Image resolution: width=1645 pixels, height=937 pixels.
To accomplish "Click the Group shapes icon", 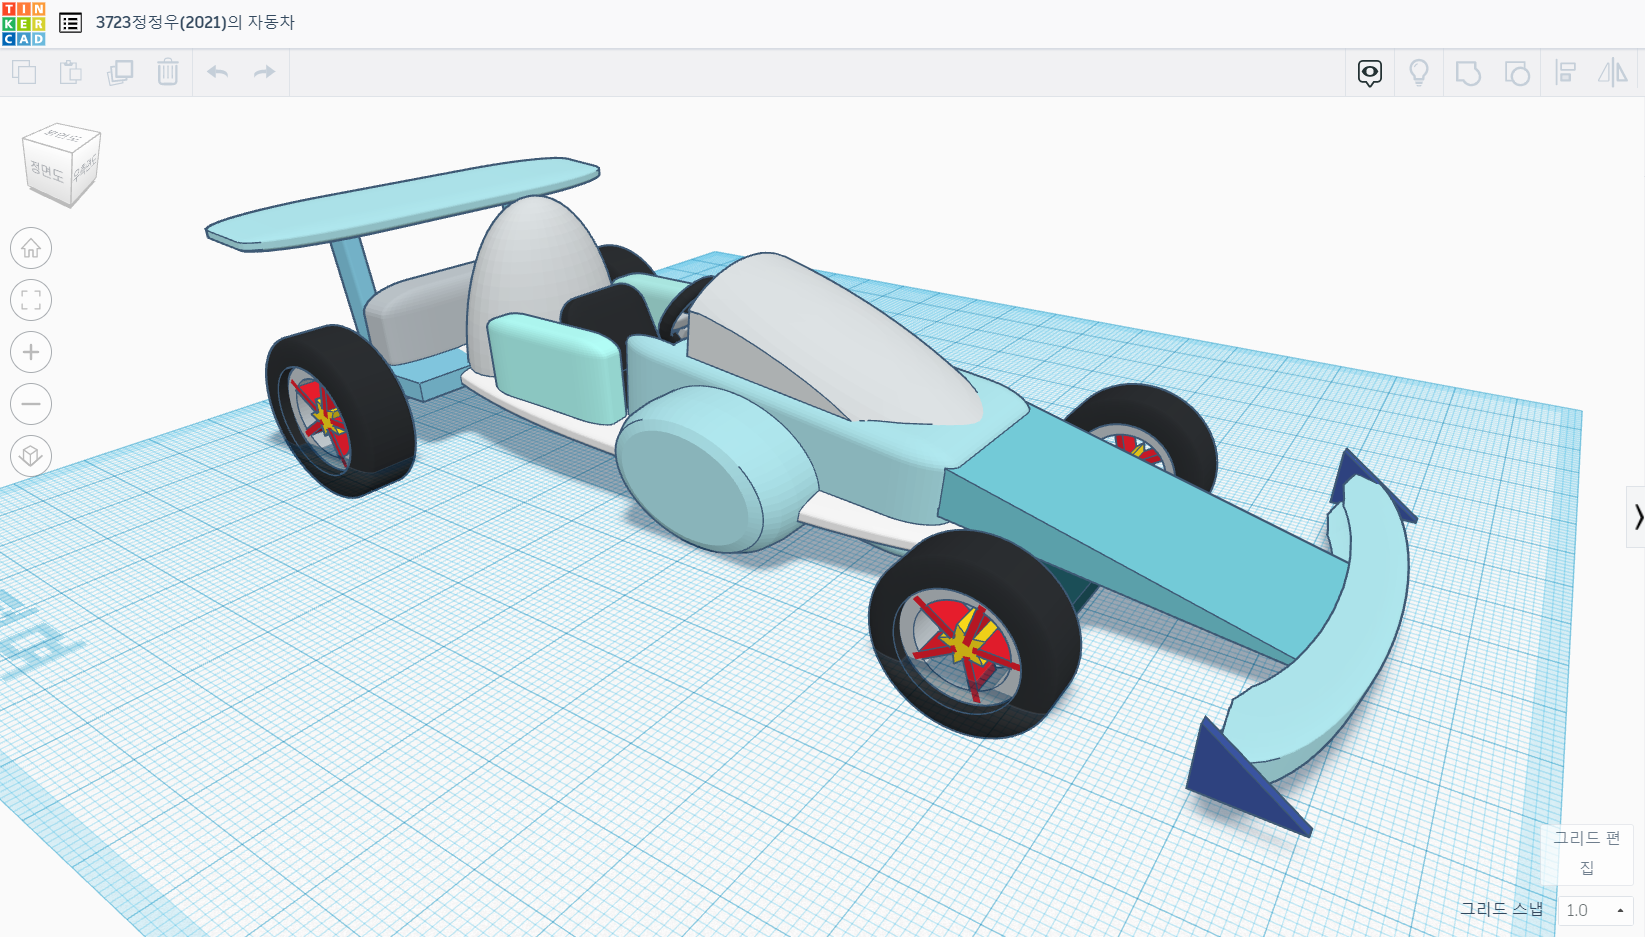I will point(1468,73).
